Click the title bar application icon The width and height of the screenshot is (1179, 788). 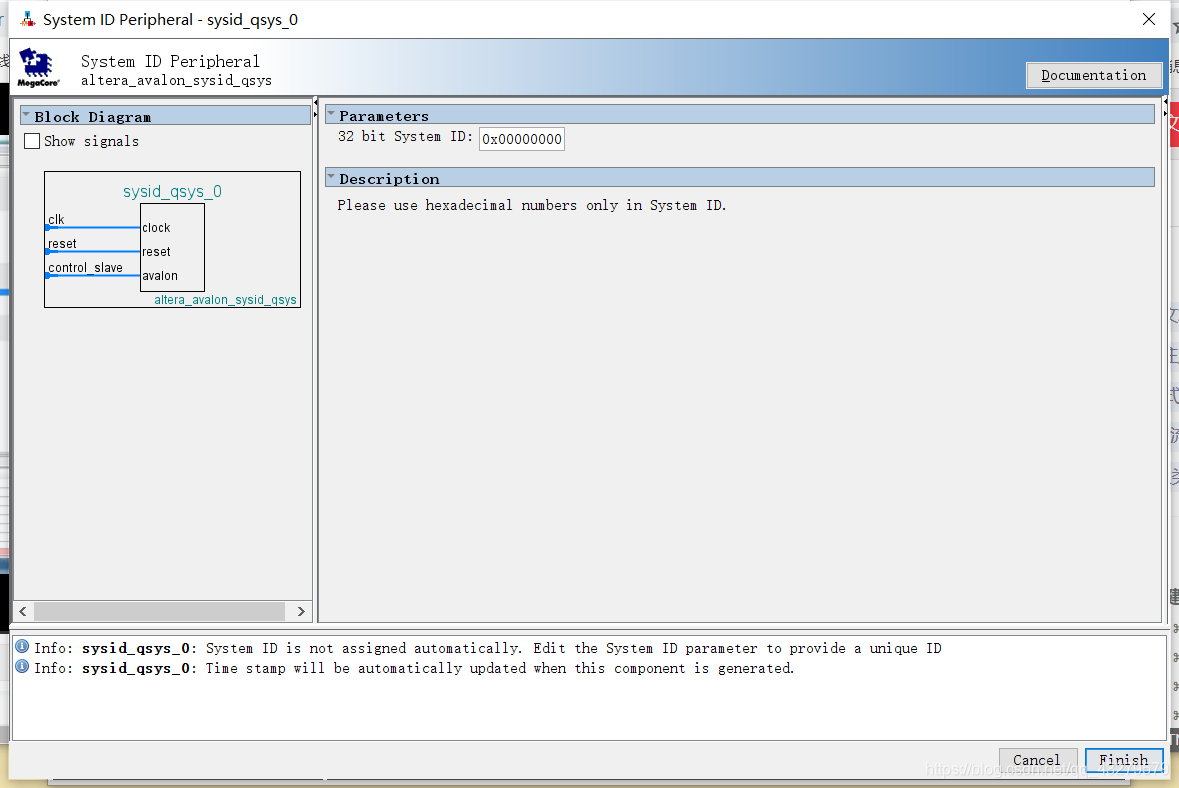pos(28,20)
